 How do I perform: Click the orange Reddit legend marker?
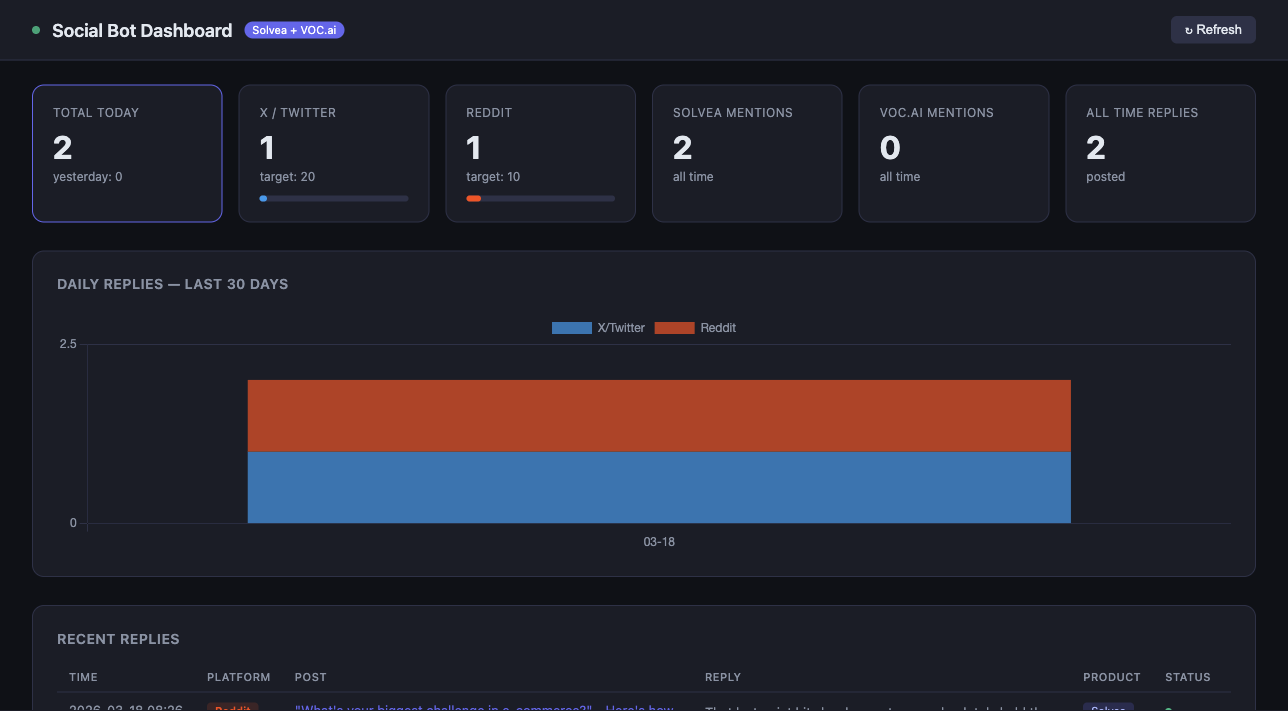[673, 327]
